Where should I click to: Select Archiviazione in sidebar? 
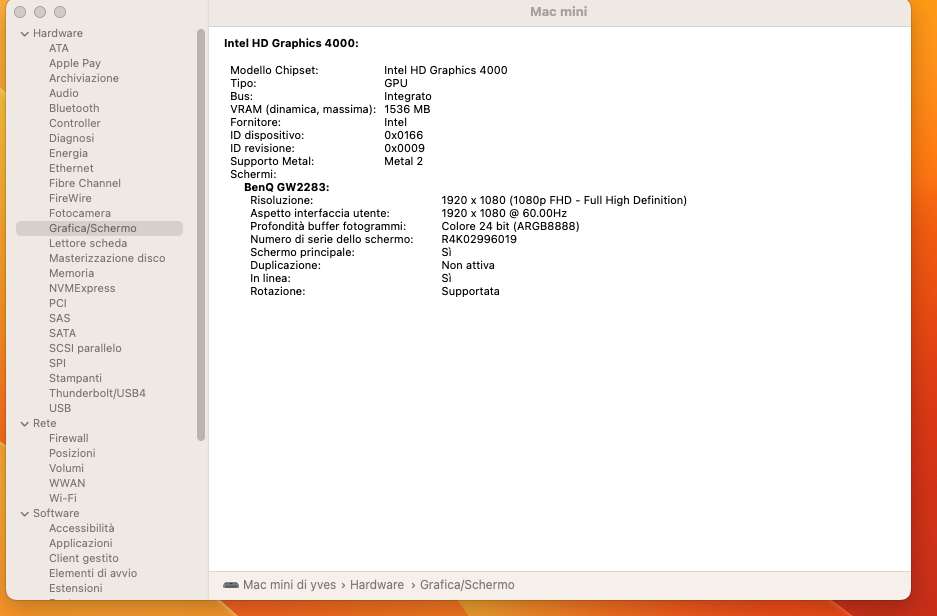(x=84, y=78)
